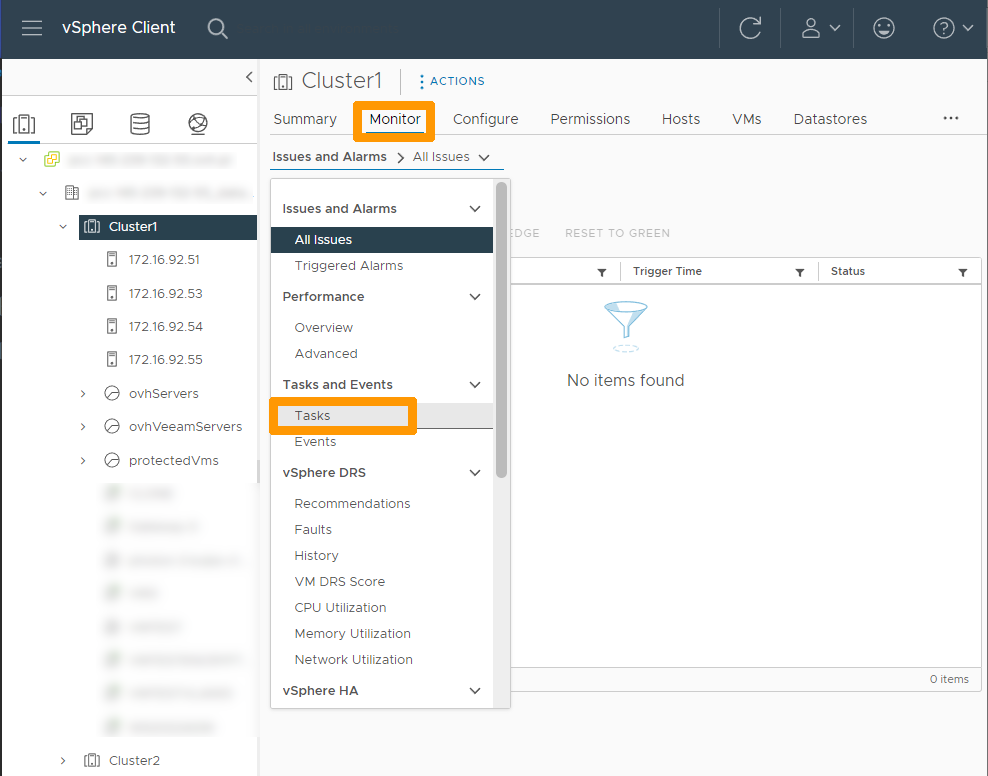Click the Cluster2 cluster icon
Viewport: 988px width, 776px height.
tap(92, 760)
